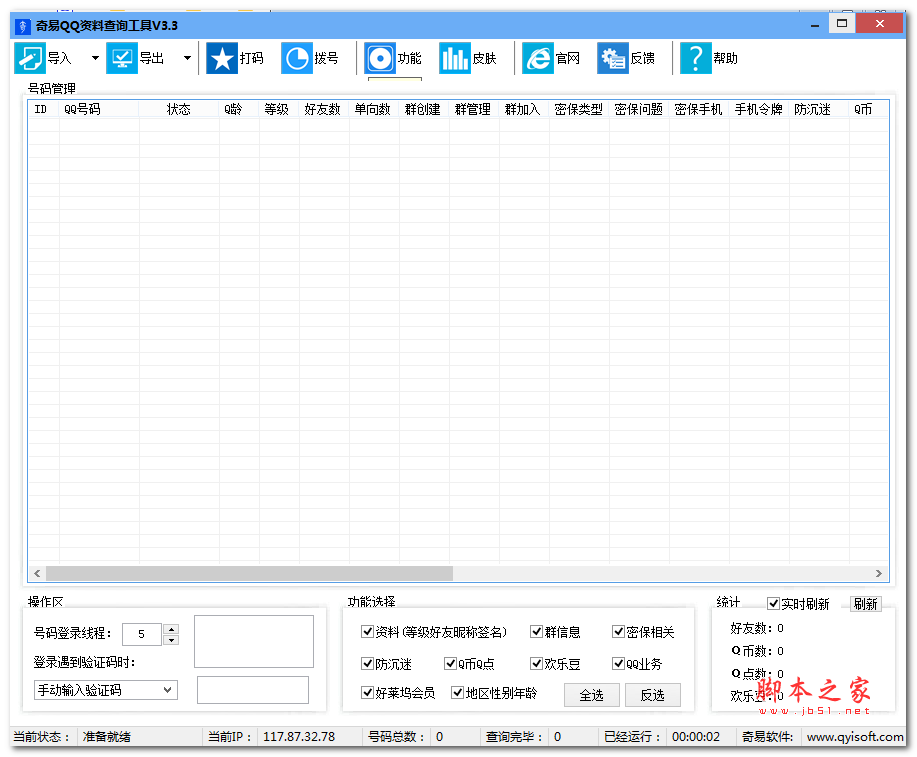Click the 帮助 help question icon
The width and height of the screenshot is (917, 757).
click(695, 58)
